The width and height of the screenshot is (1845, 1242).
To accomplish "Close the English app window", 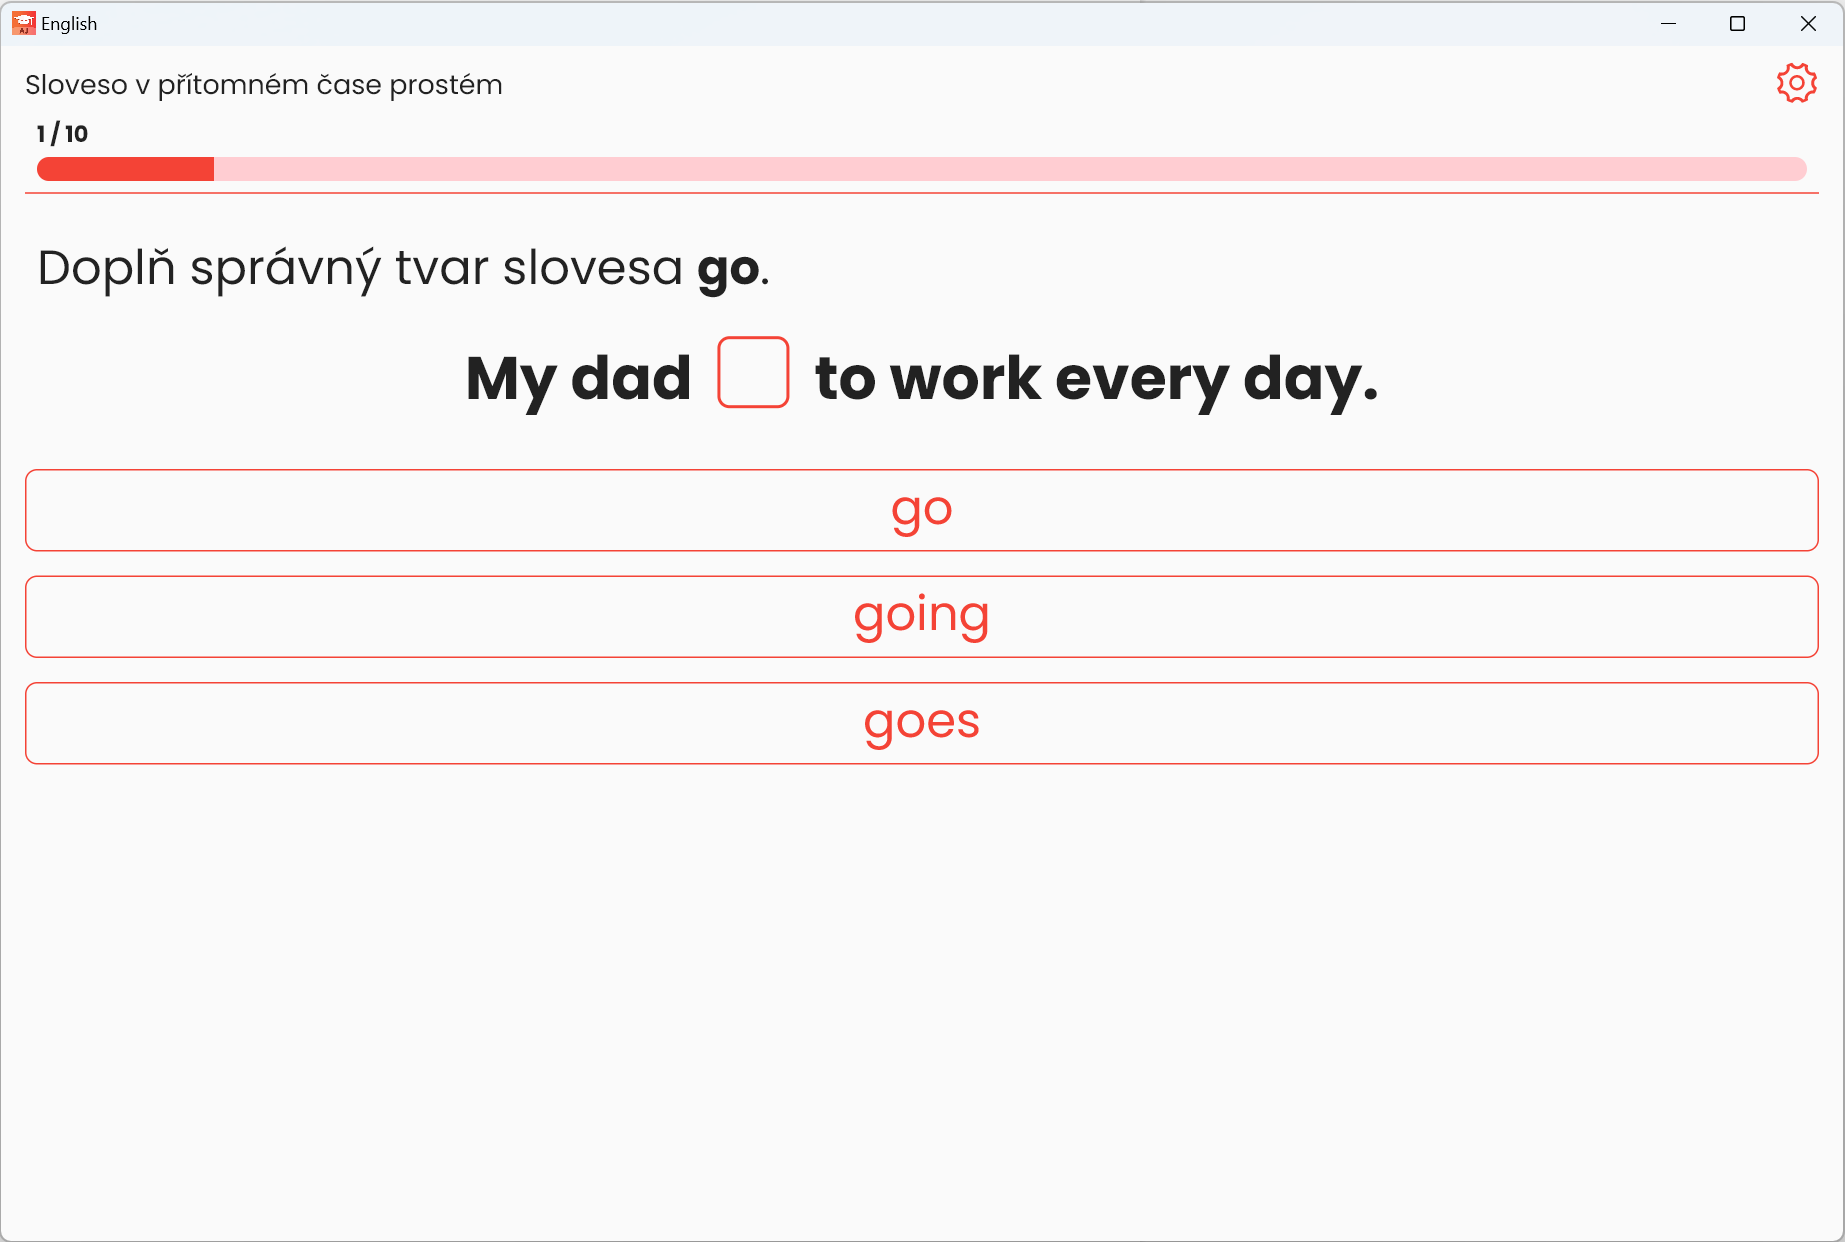I will click(1808, 23).
